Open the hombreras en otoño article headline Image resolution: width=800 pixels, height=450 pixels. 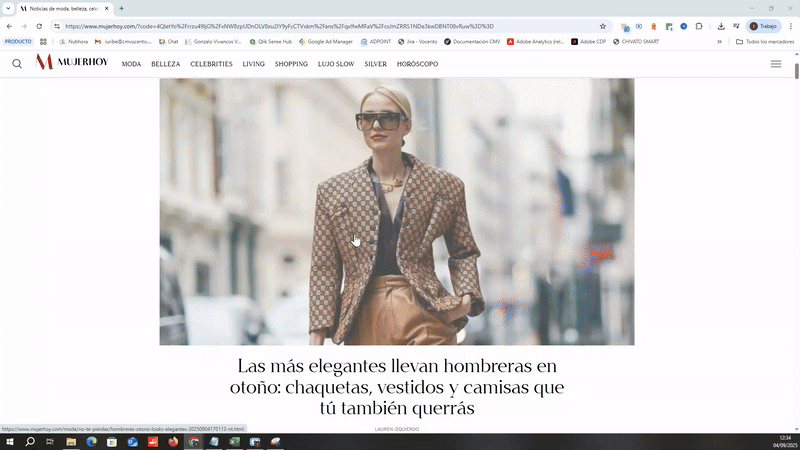pos(397,387)
